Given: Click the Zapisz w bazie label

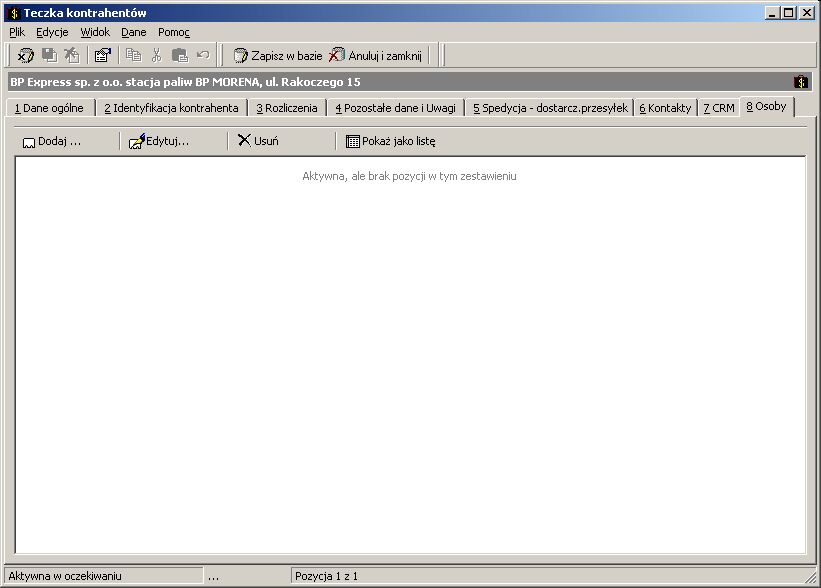Looking at the screenshot, I should pyautogui.click(x=286, y=56).
